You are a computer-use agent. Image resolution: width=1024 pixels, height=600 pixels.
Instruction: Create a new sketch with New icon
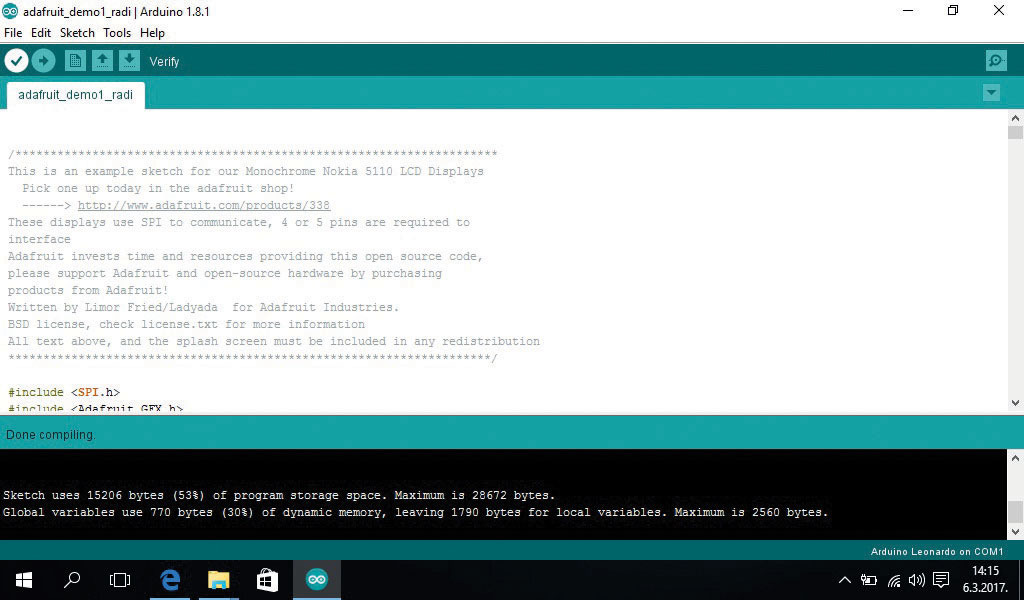[x=75, y=61]
